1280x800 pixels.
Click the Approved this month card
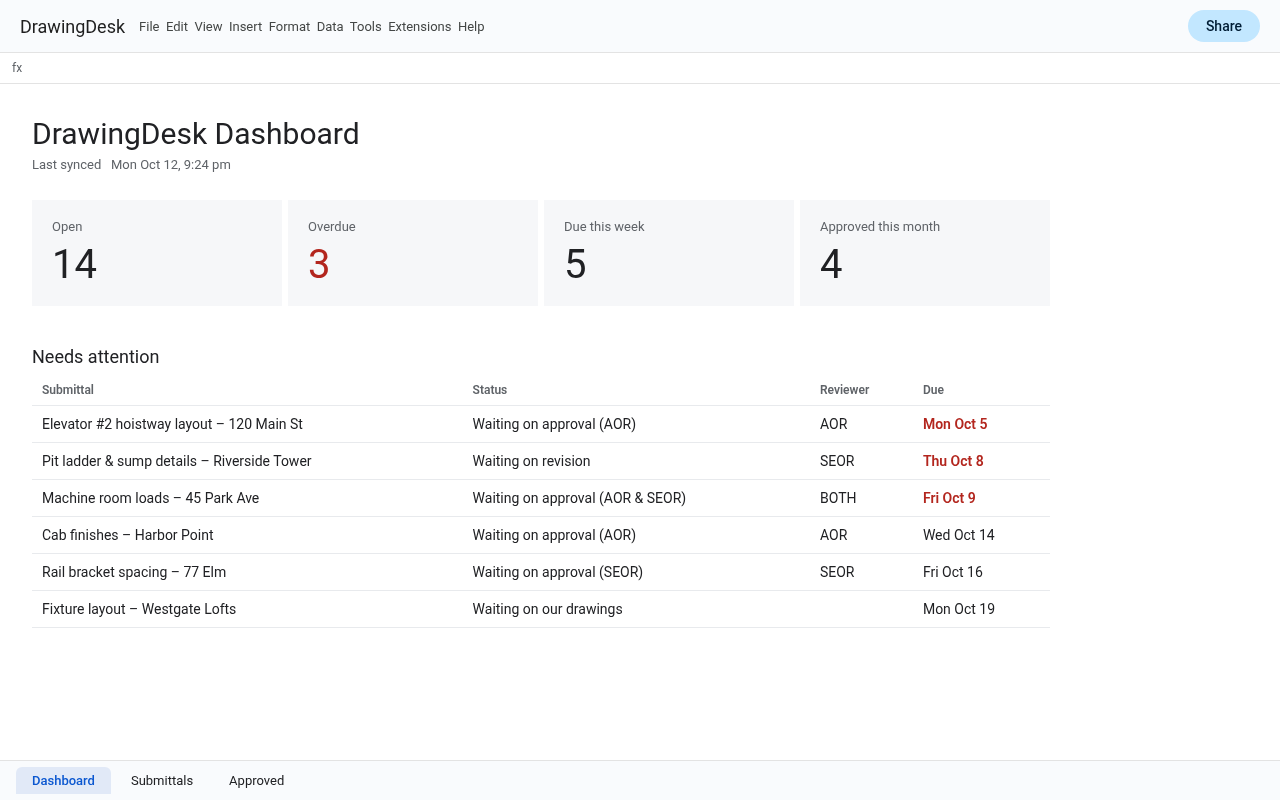(925, 253)
